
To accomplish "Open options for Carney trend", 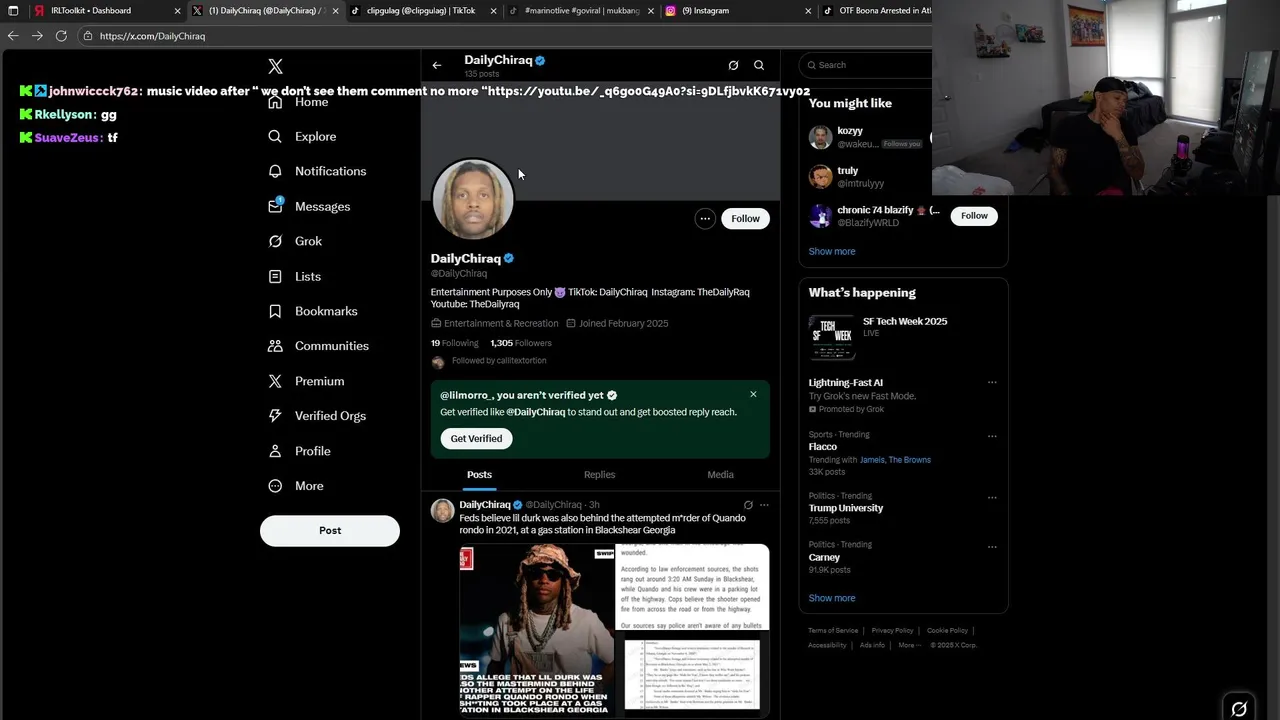I will pos(992,546).
